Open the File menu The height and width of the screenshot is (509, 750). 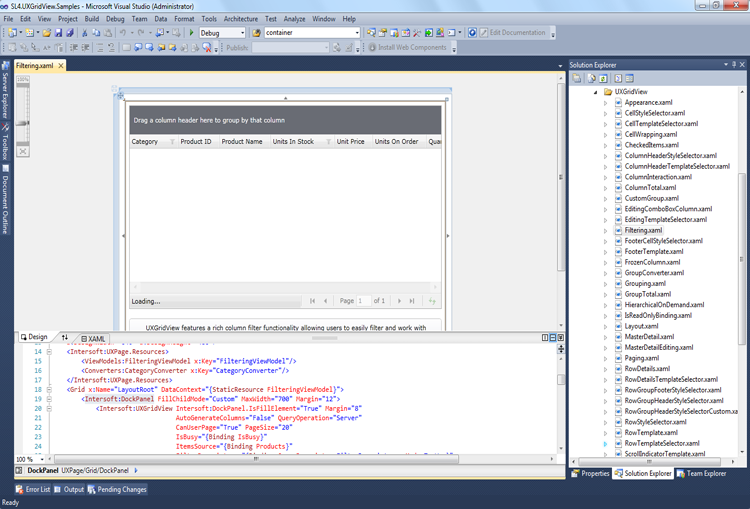(8, 19)
